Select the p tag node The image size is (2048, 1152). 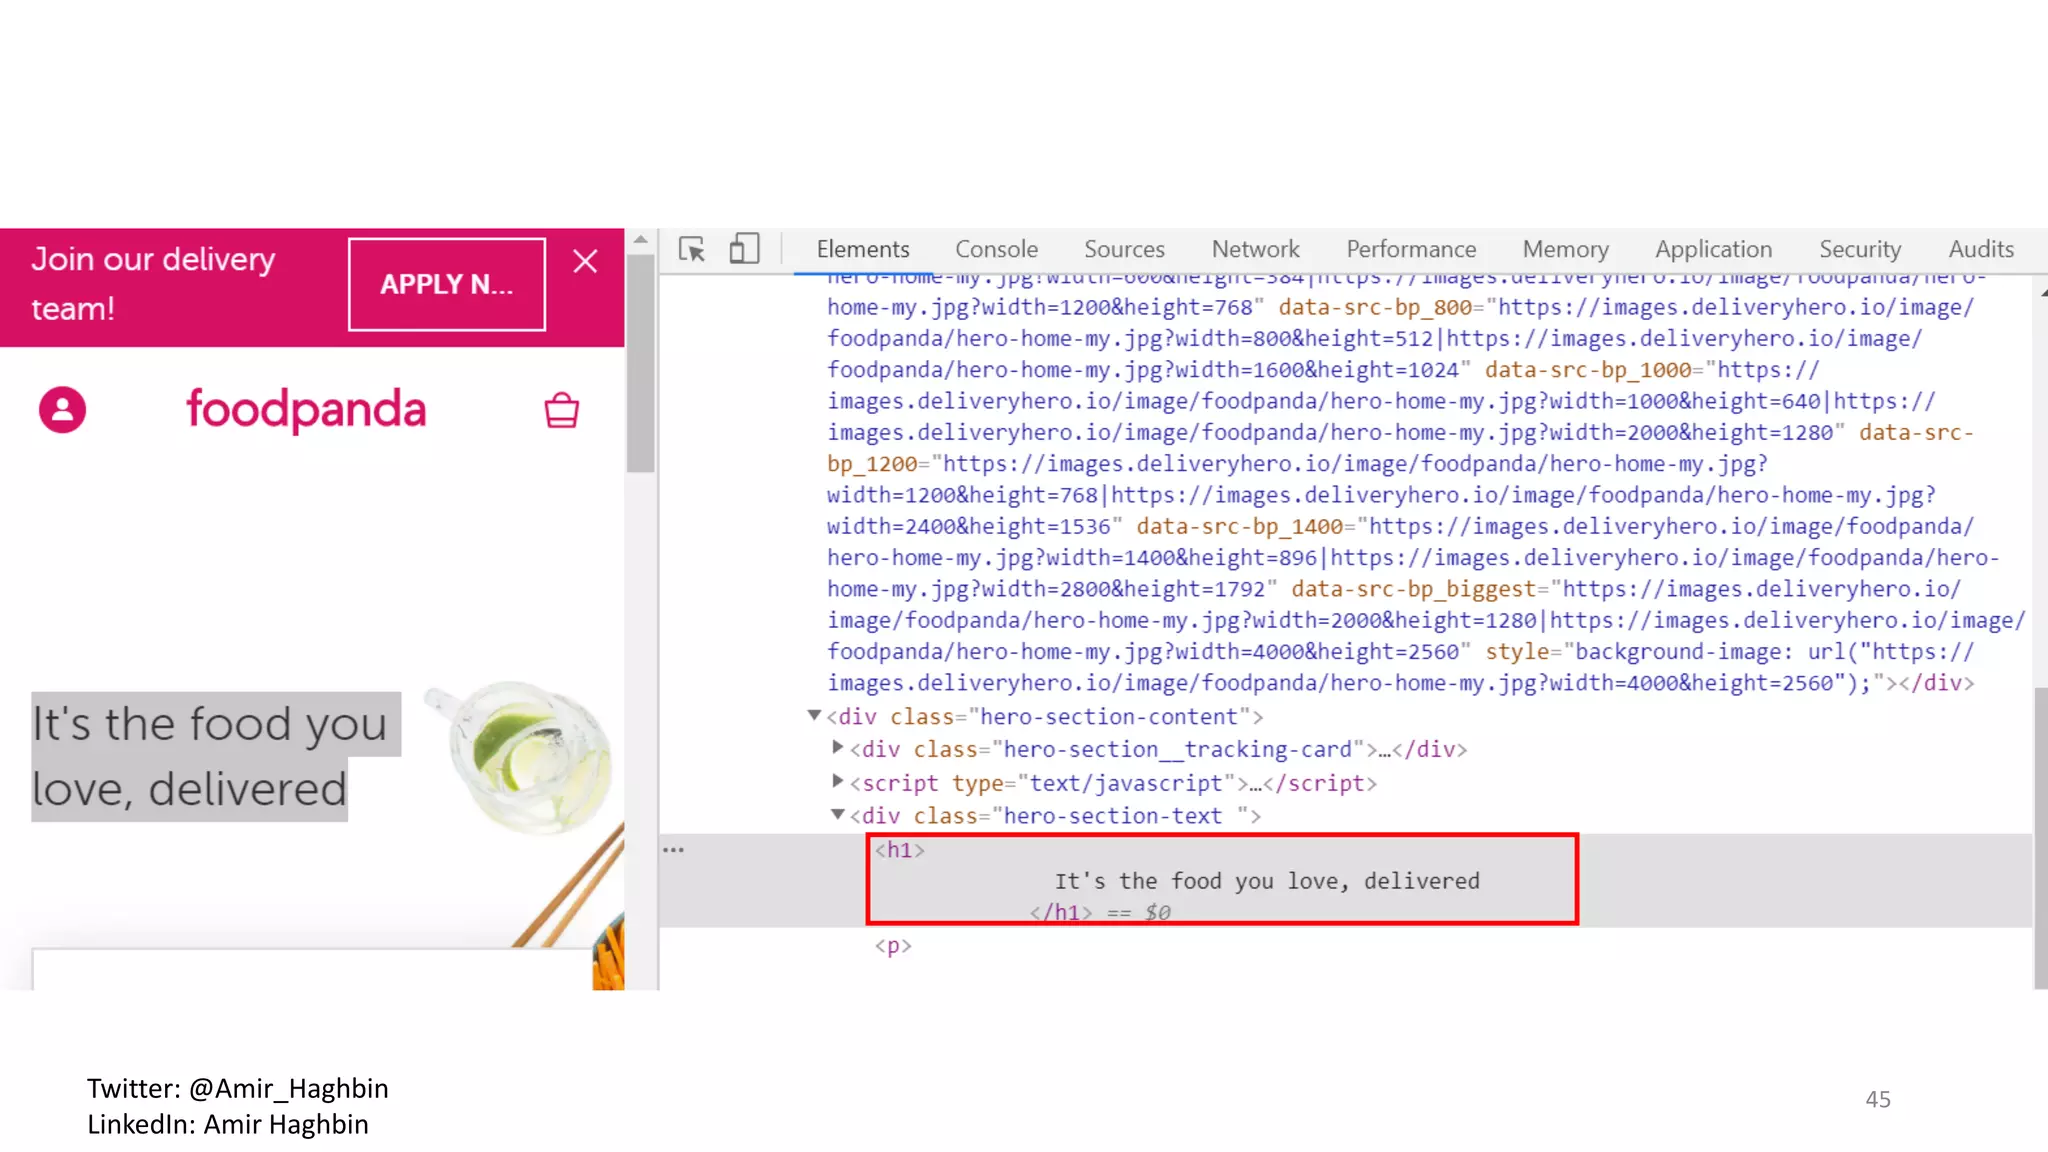pos(893,946)
